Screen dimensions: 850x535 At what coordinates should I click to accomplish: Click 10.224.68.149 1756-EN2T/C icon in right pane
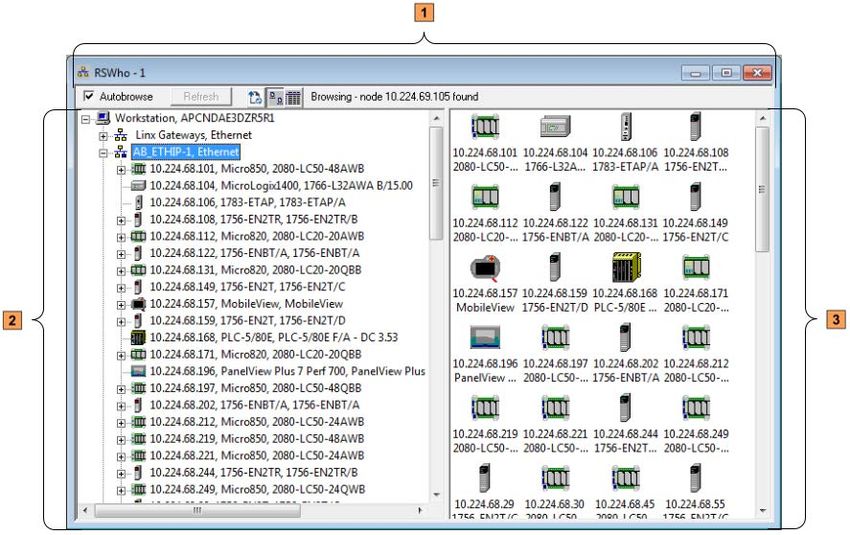(696, 197)
